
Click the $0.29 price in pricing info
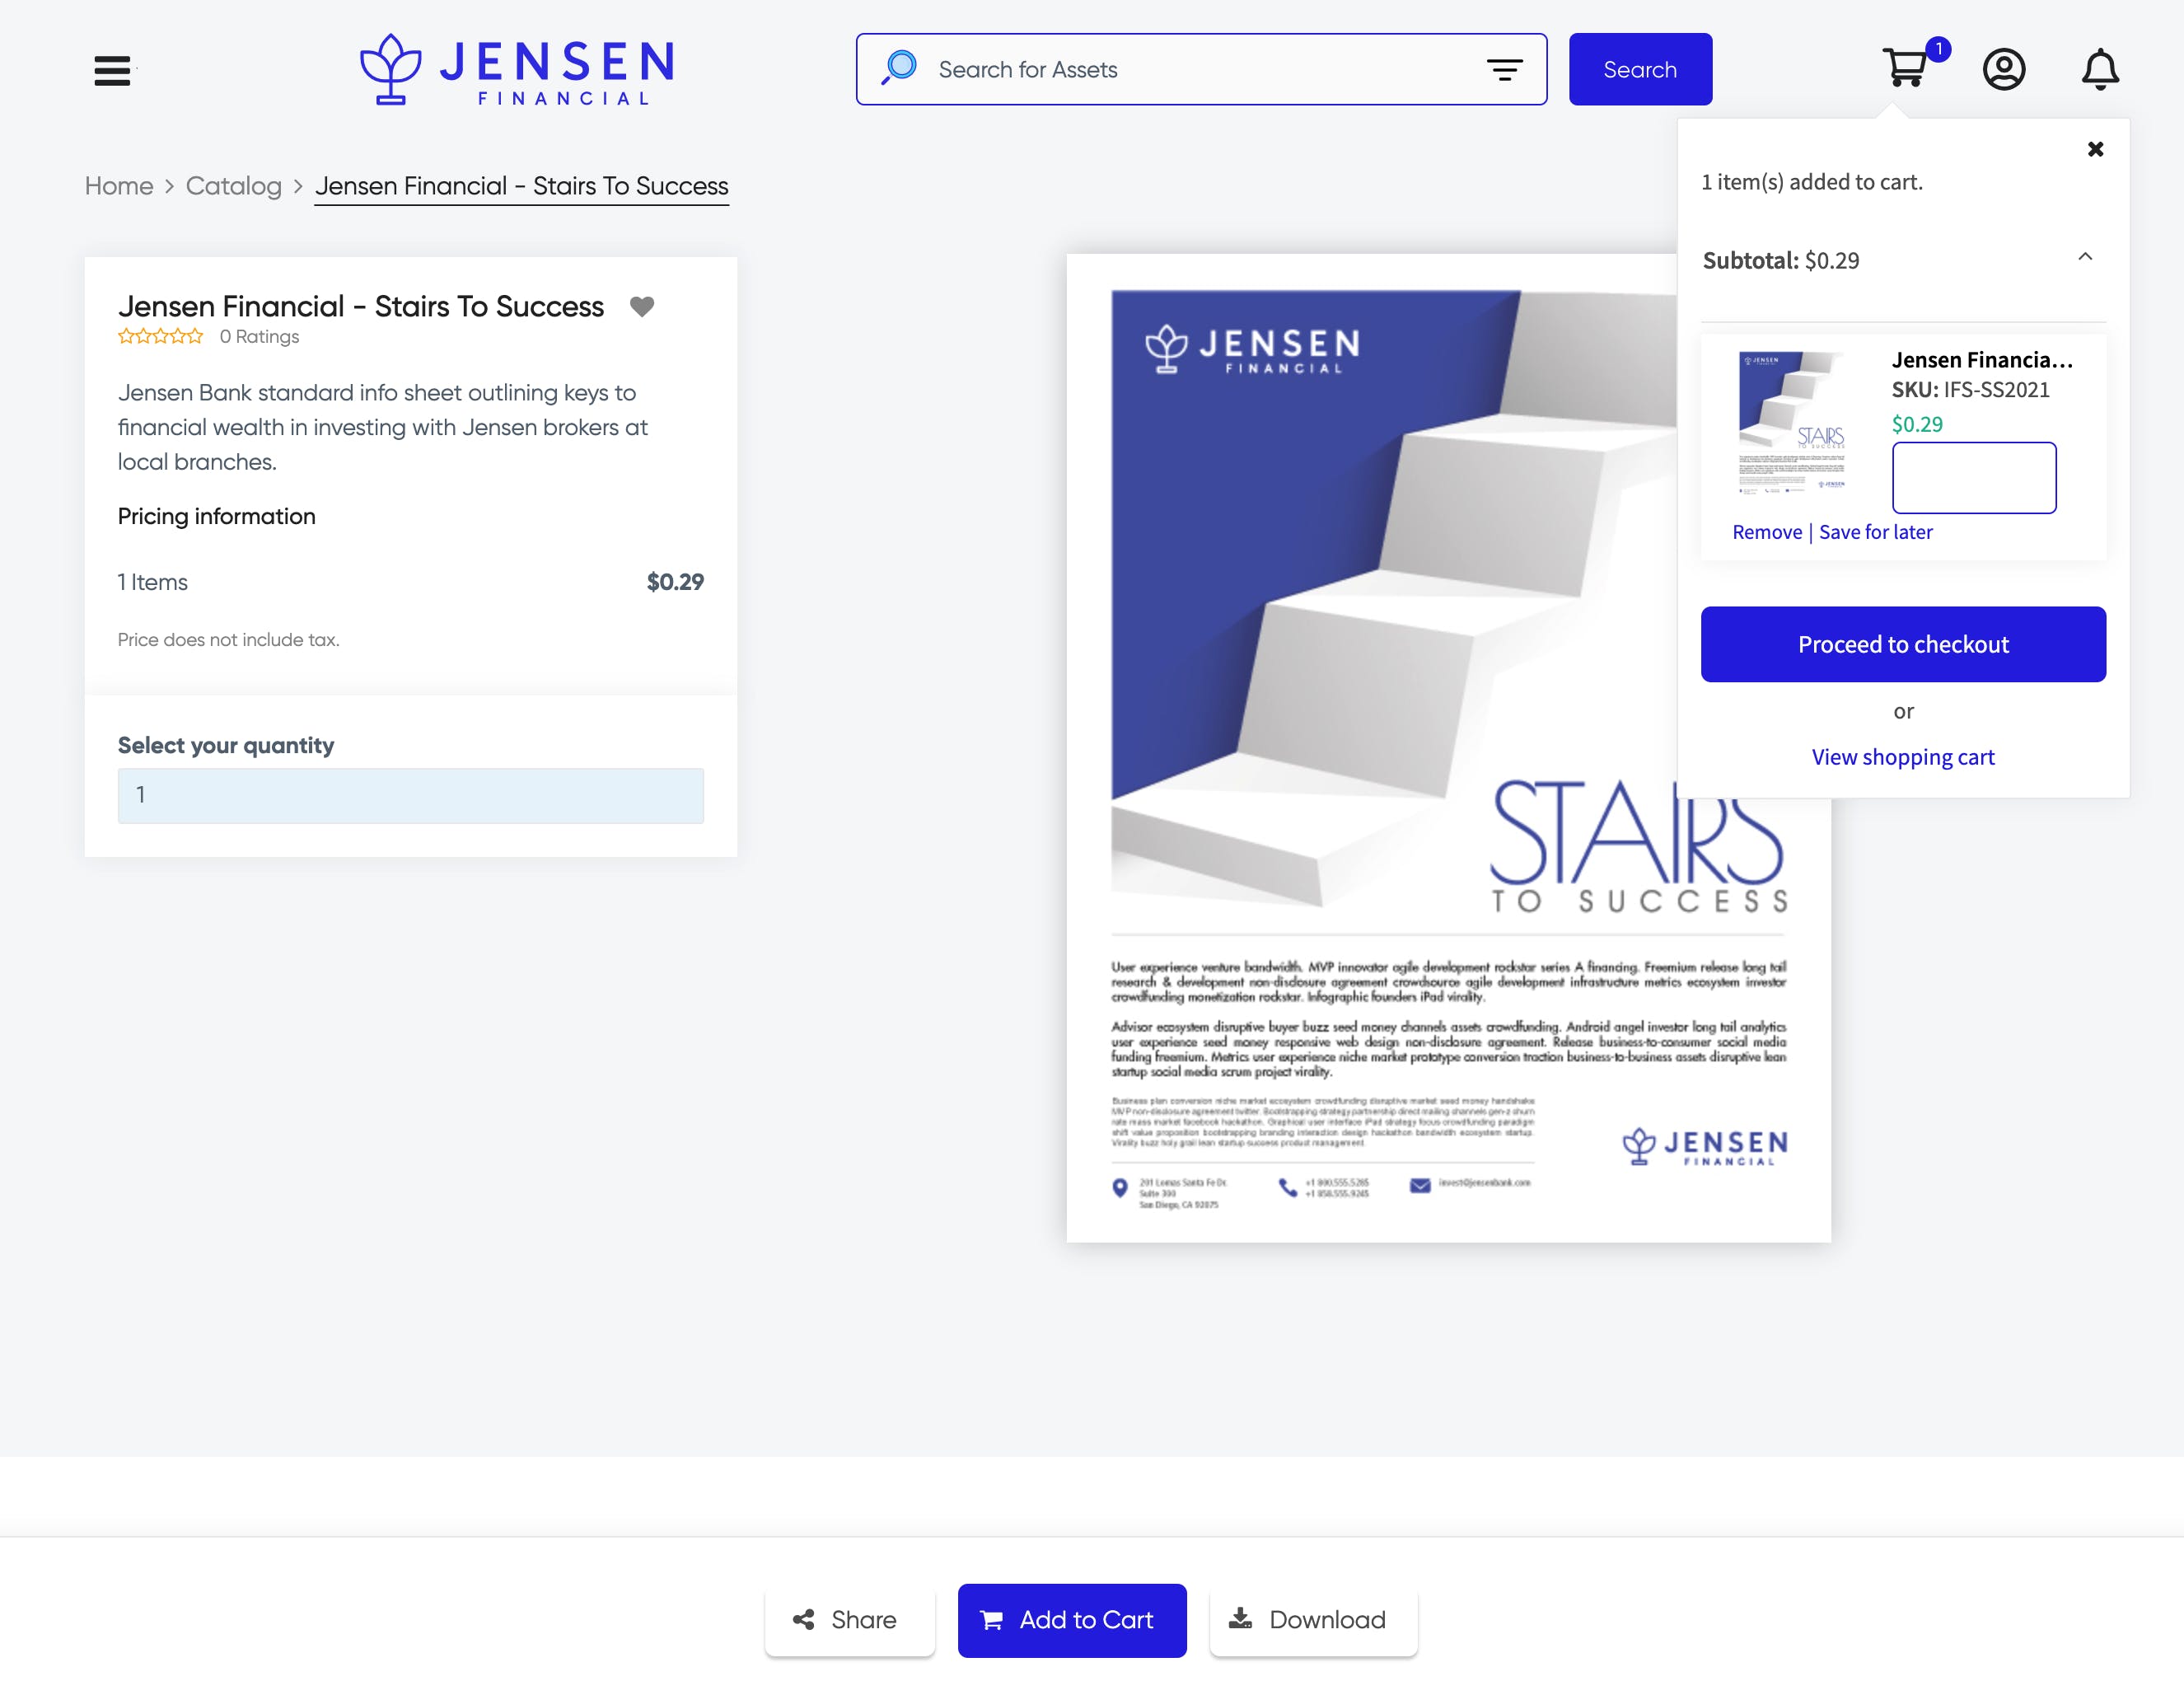(675, 582)
